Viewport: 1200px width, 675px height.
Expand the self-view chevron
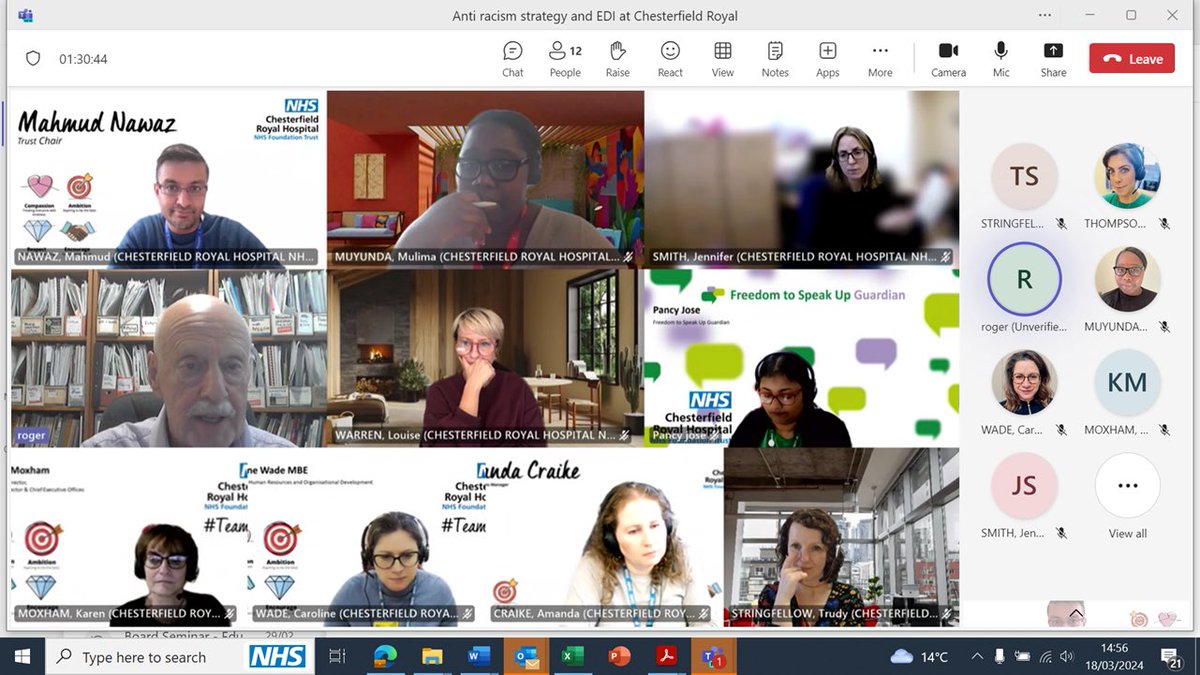tap(1076, 613)
